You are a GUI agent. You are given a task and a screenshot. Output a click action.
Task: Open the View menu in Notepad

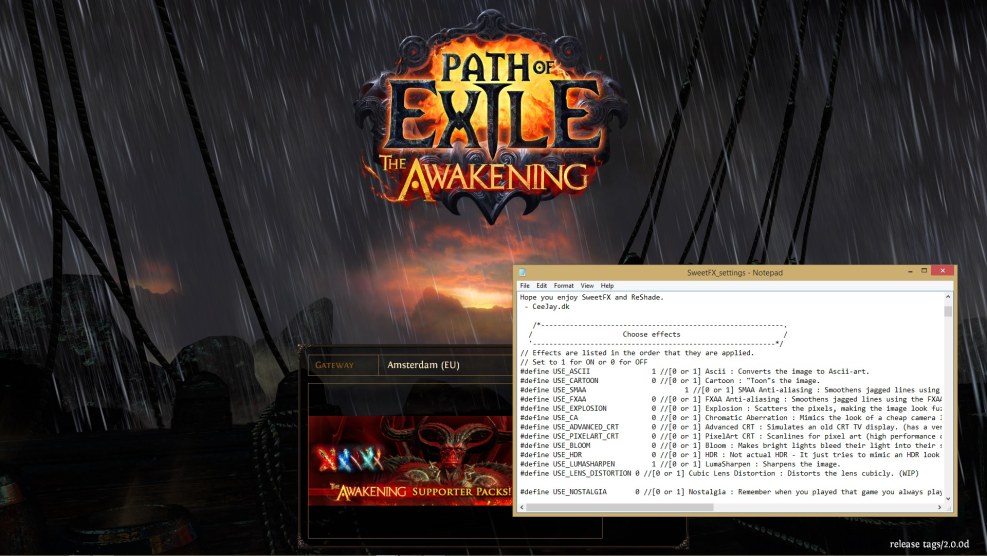(x=587, y=286)
